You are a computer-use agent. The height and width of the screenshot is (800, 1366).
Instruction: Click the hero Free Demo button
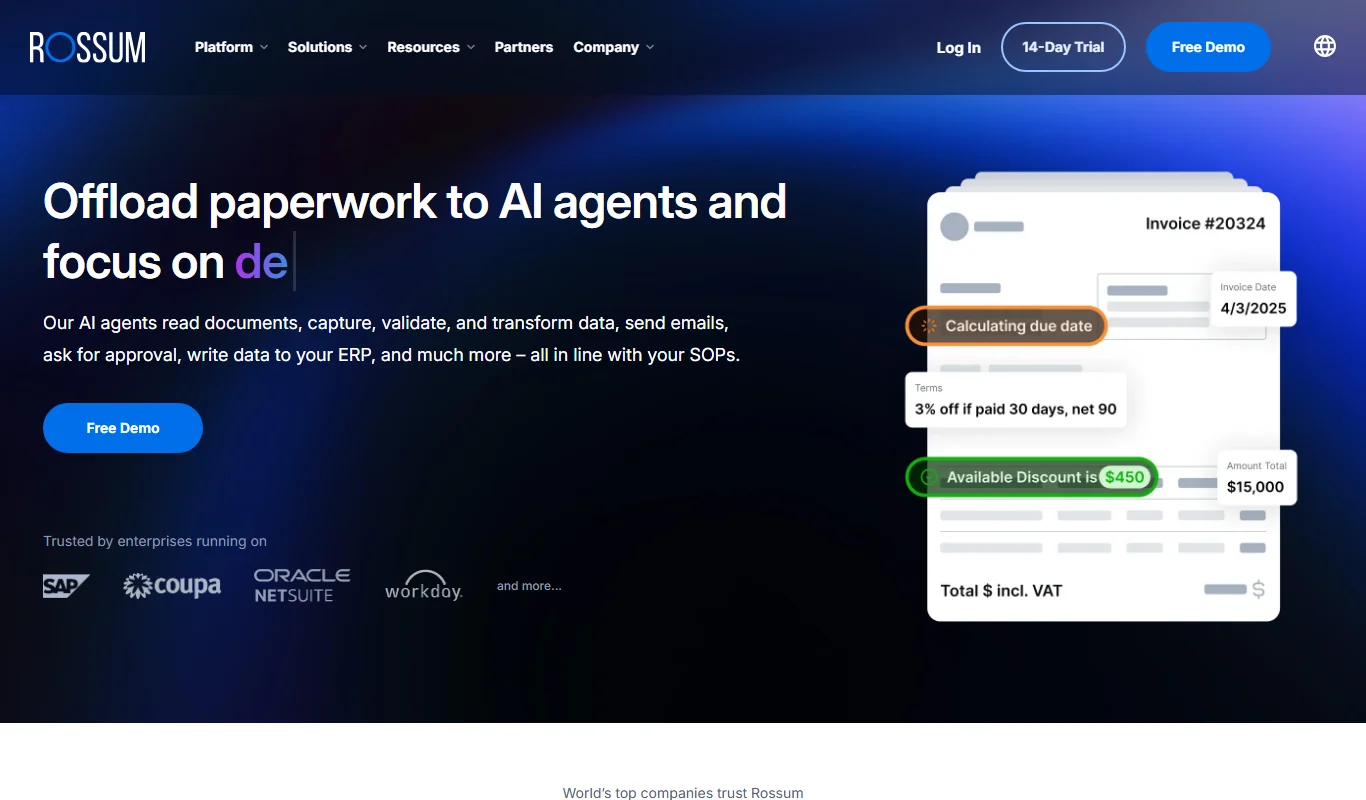point(123,428)
